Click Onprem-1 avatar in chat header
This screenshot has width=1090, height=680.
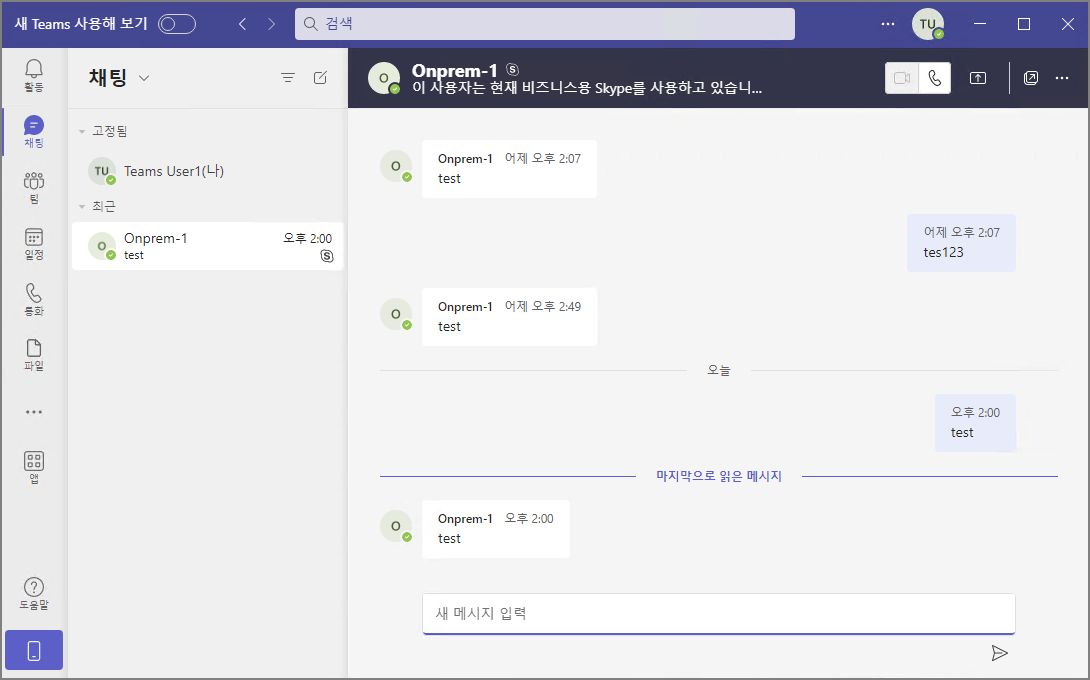point(384,78)
